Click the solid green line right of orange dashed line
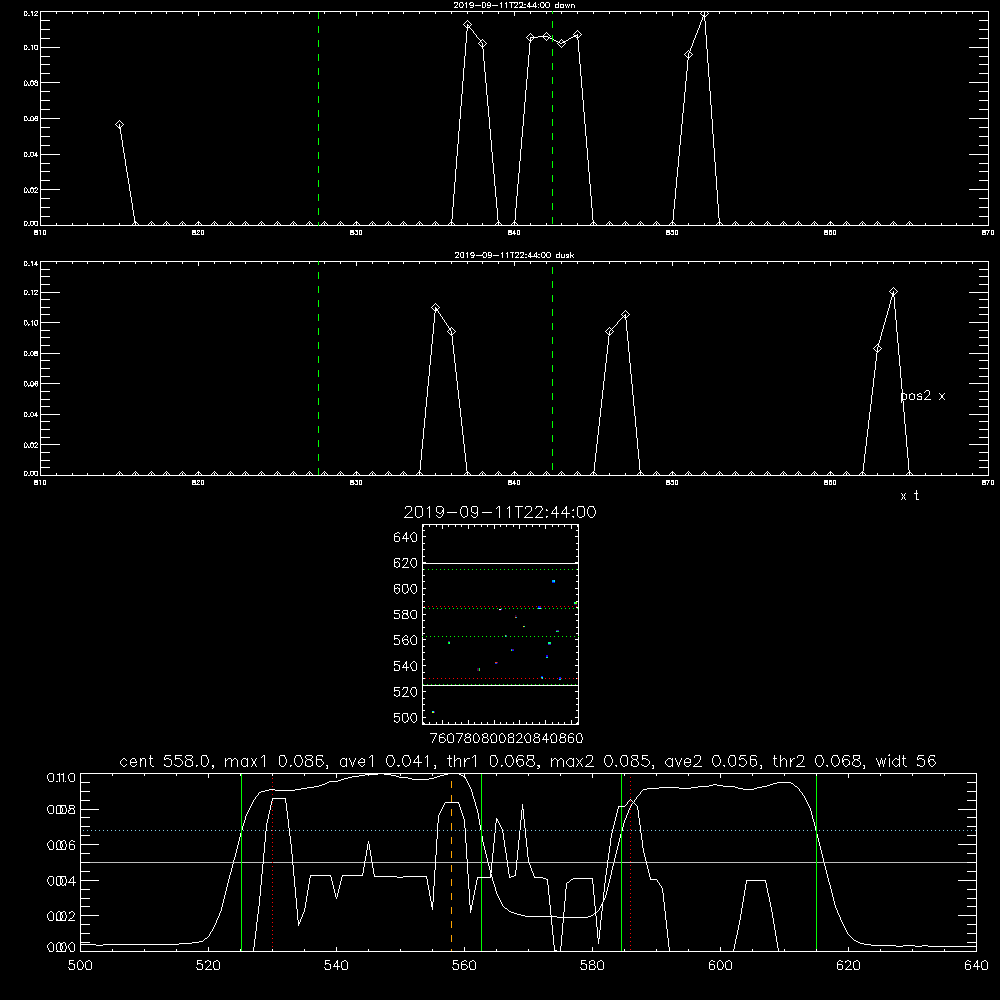1000x1000 pixels. 482,862
